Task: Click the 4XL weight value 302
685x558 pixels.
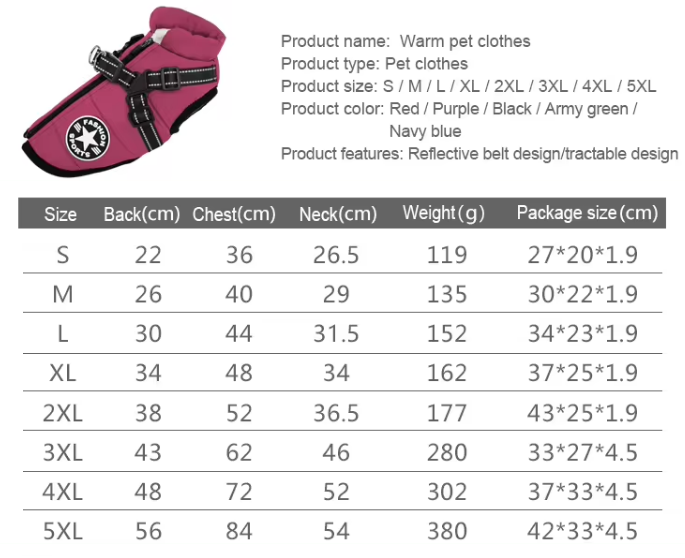Action: [x=447, y=492]
